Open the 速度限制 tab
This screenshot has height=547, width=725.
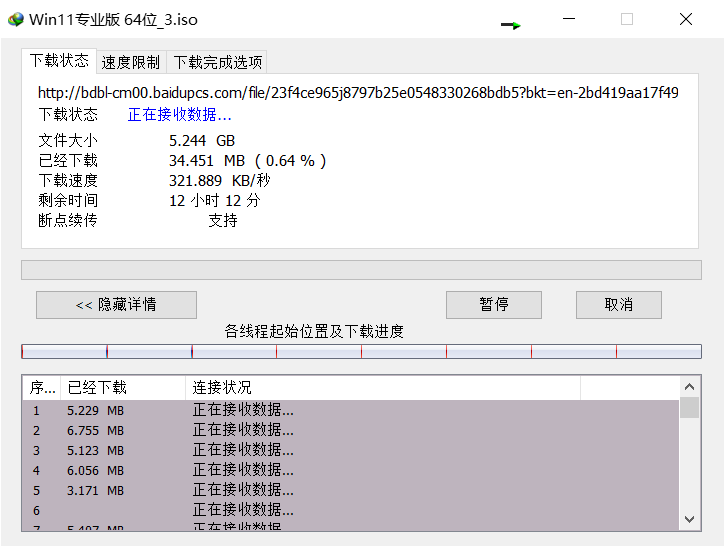(x=130, y=62)
